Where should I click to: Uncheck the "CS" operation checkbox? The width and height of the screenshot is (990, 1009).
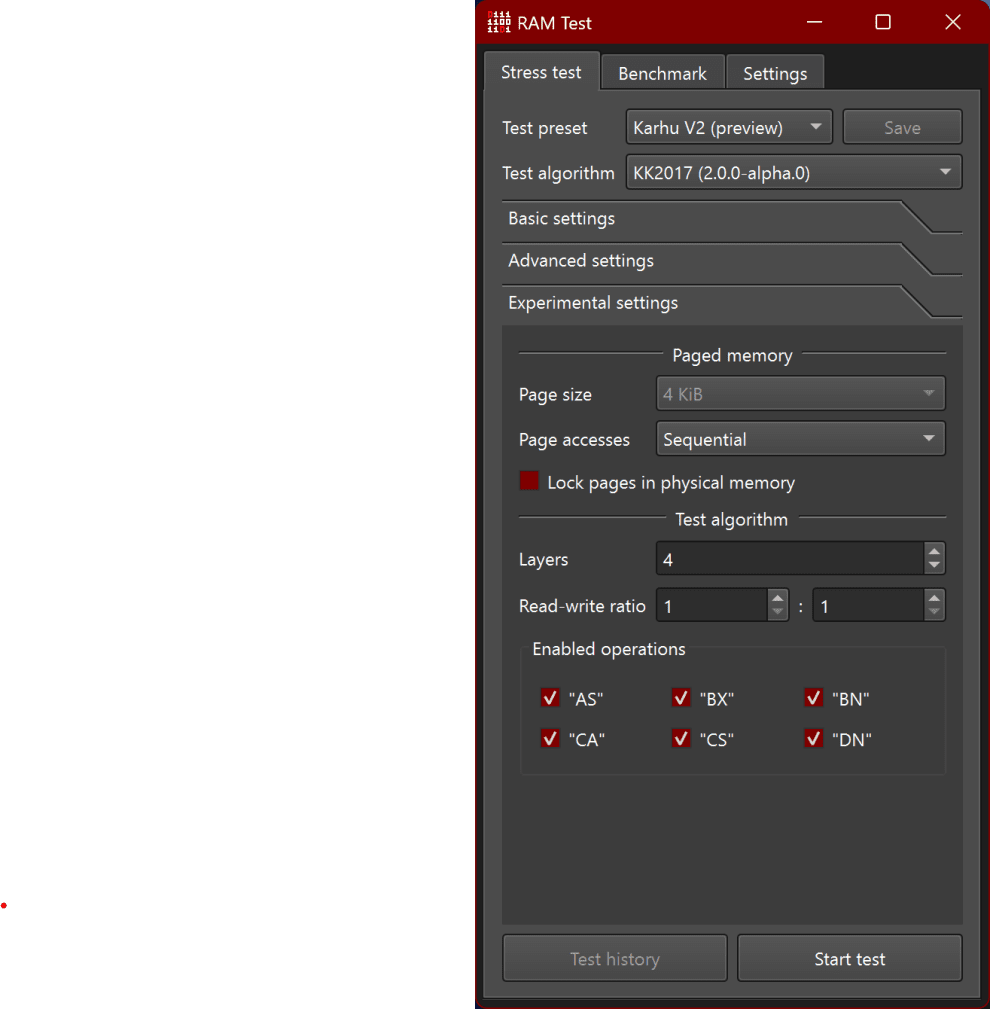[x=681, y=738]
